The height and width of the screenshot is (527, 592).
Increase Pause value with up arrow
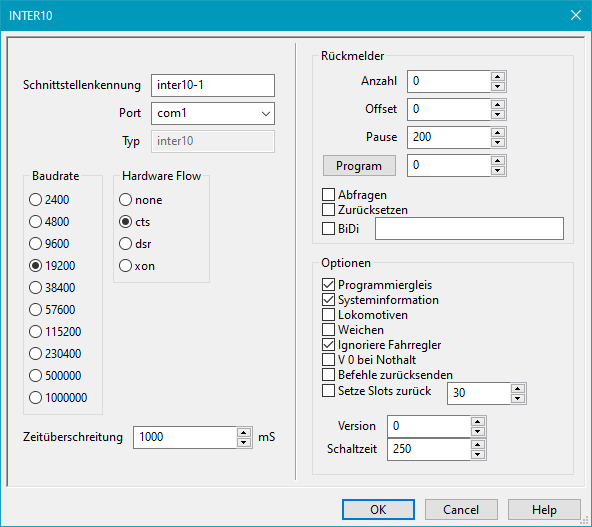pos(498,133)
